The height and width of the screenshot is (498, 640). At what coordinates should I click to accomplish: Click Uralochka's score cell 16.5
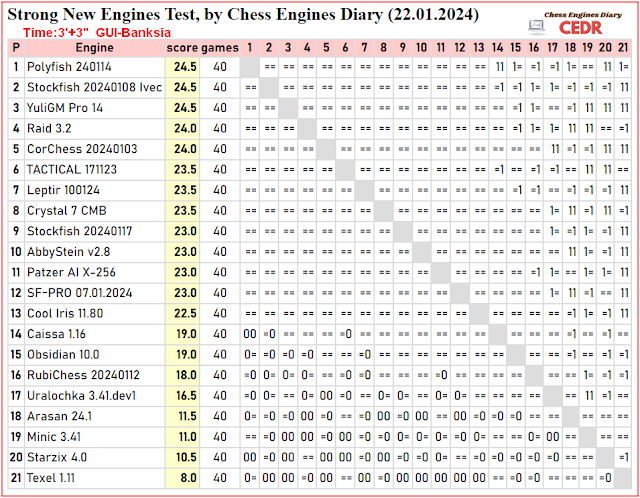pos(182,396)
